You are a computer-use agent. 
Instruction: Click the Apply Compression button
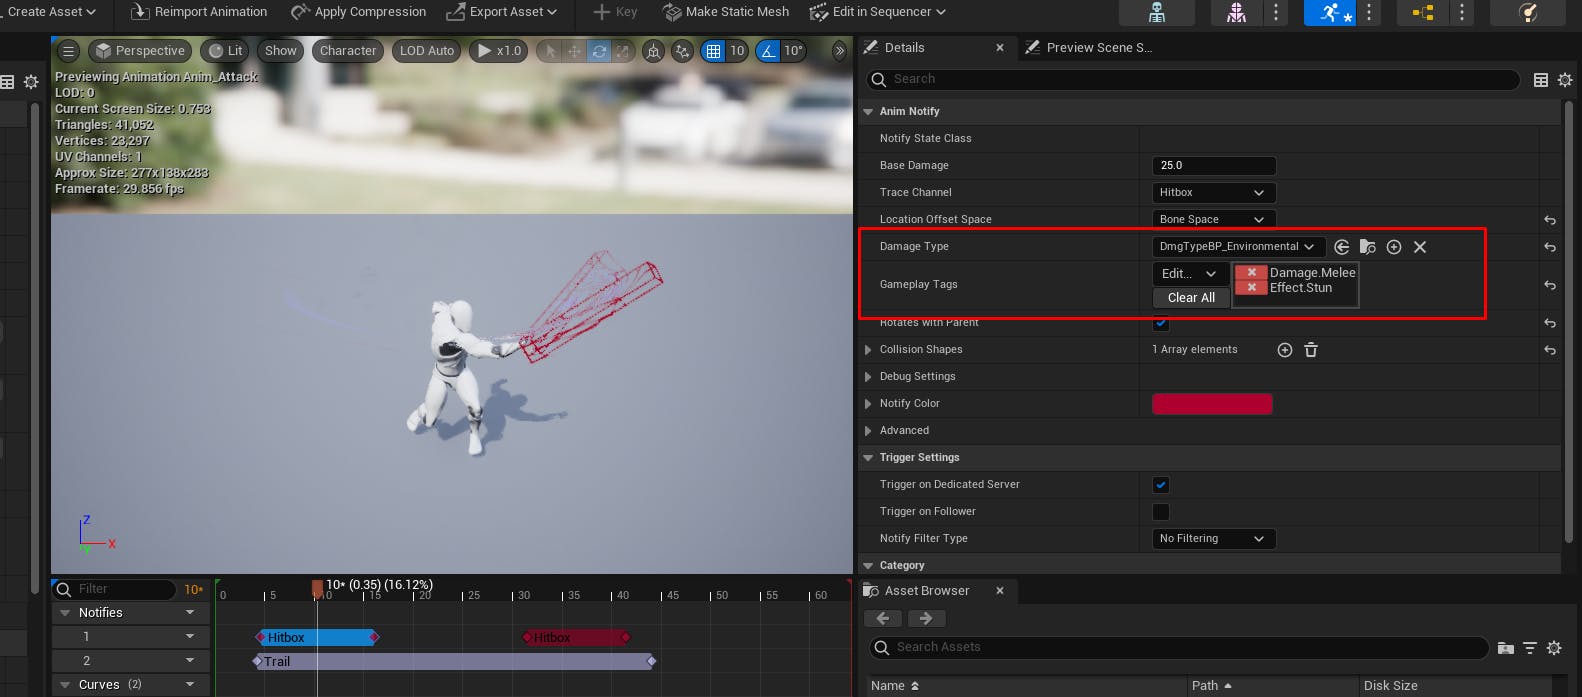[x=358, y=12]
